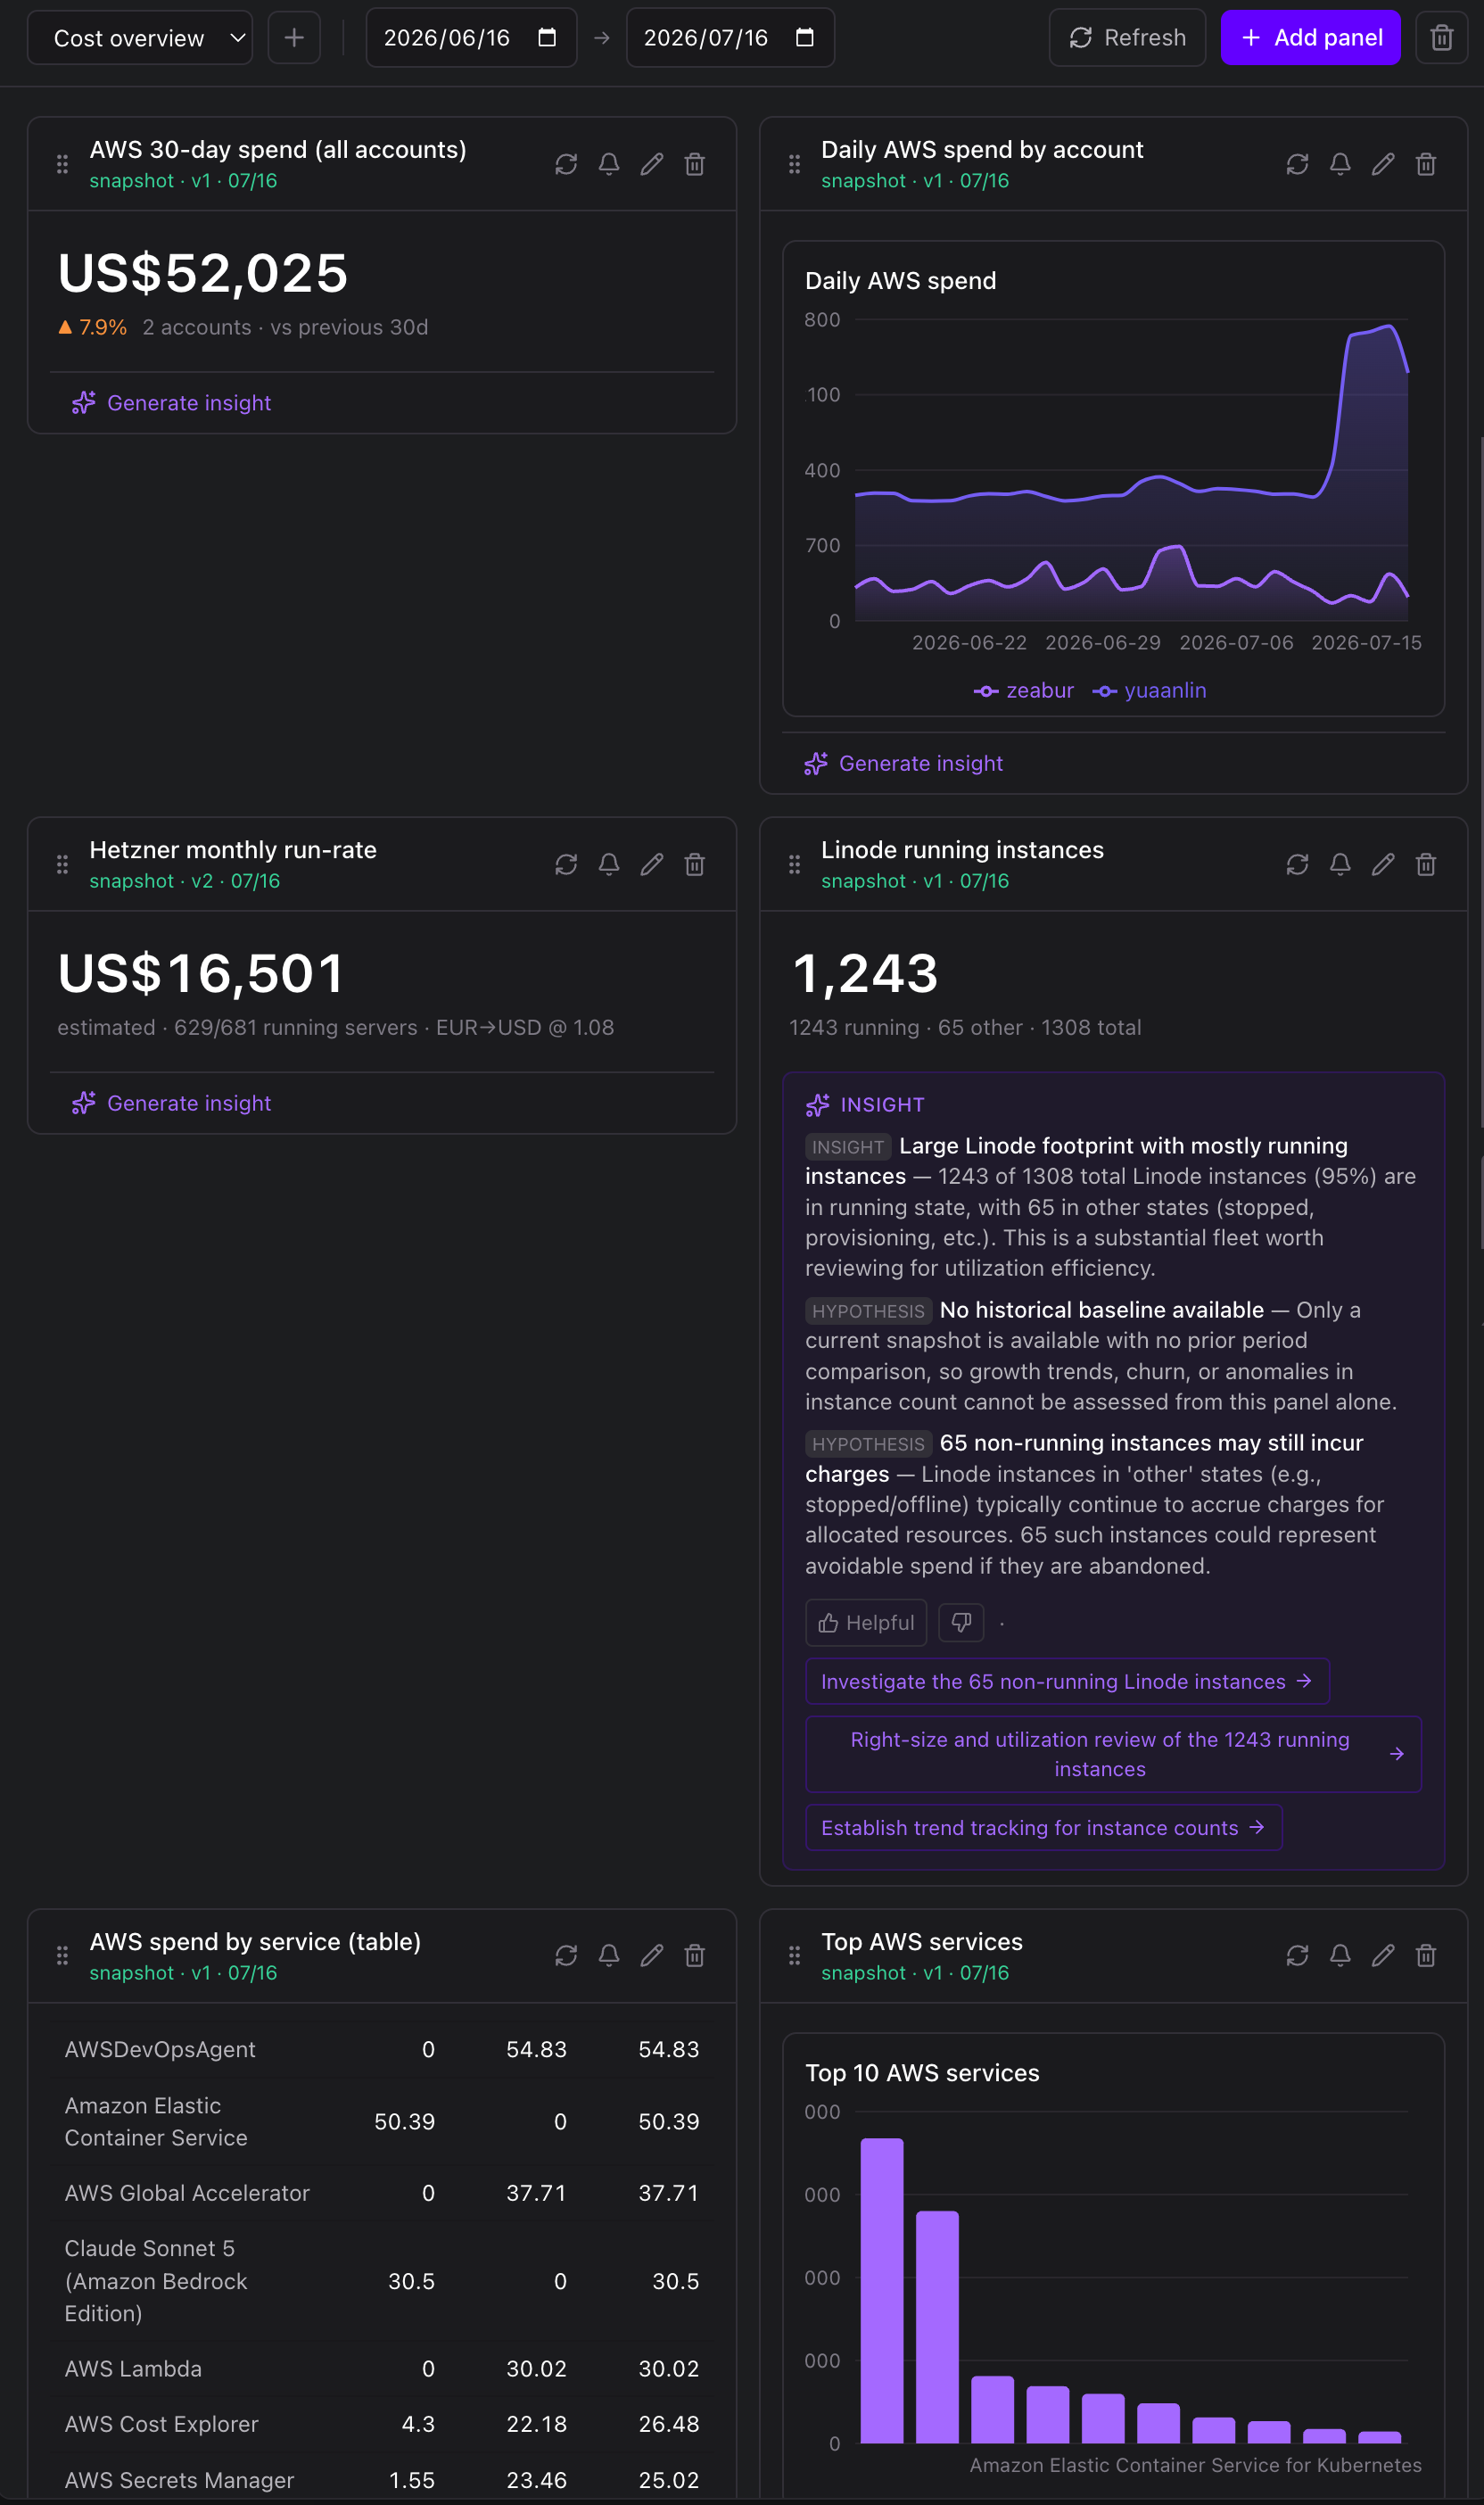The width and height of the screenshot is (1484, 2505).
Task: Open calendar picker for end date 2026/07/16
Action: coord(805,38)
